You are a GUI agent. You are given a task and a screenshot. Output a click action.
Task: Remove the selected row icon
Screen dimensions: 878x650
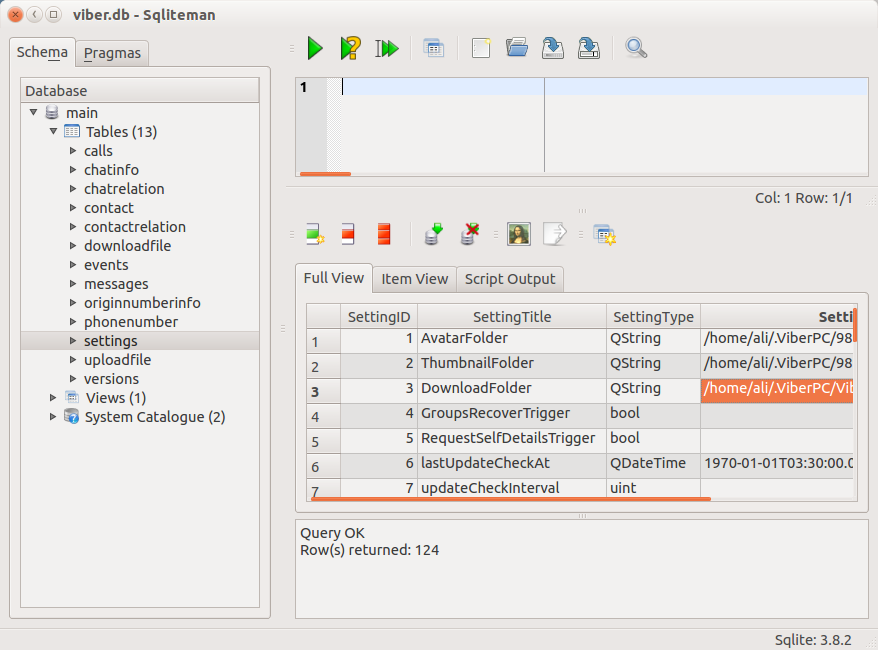[x=348, y=234]
